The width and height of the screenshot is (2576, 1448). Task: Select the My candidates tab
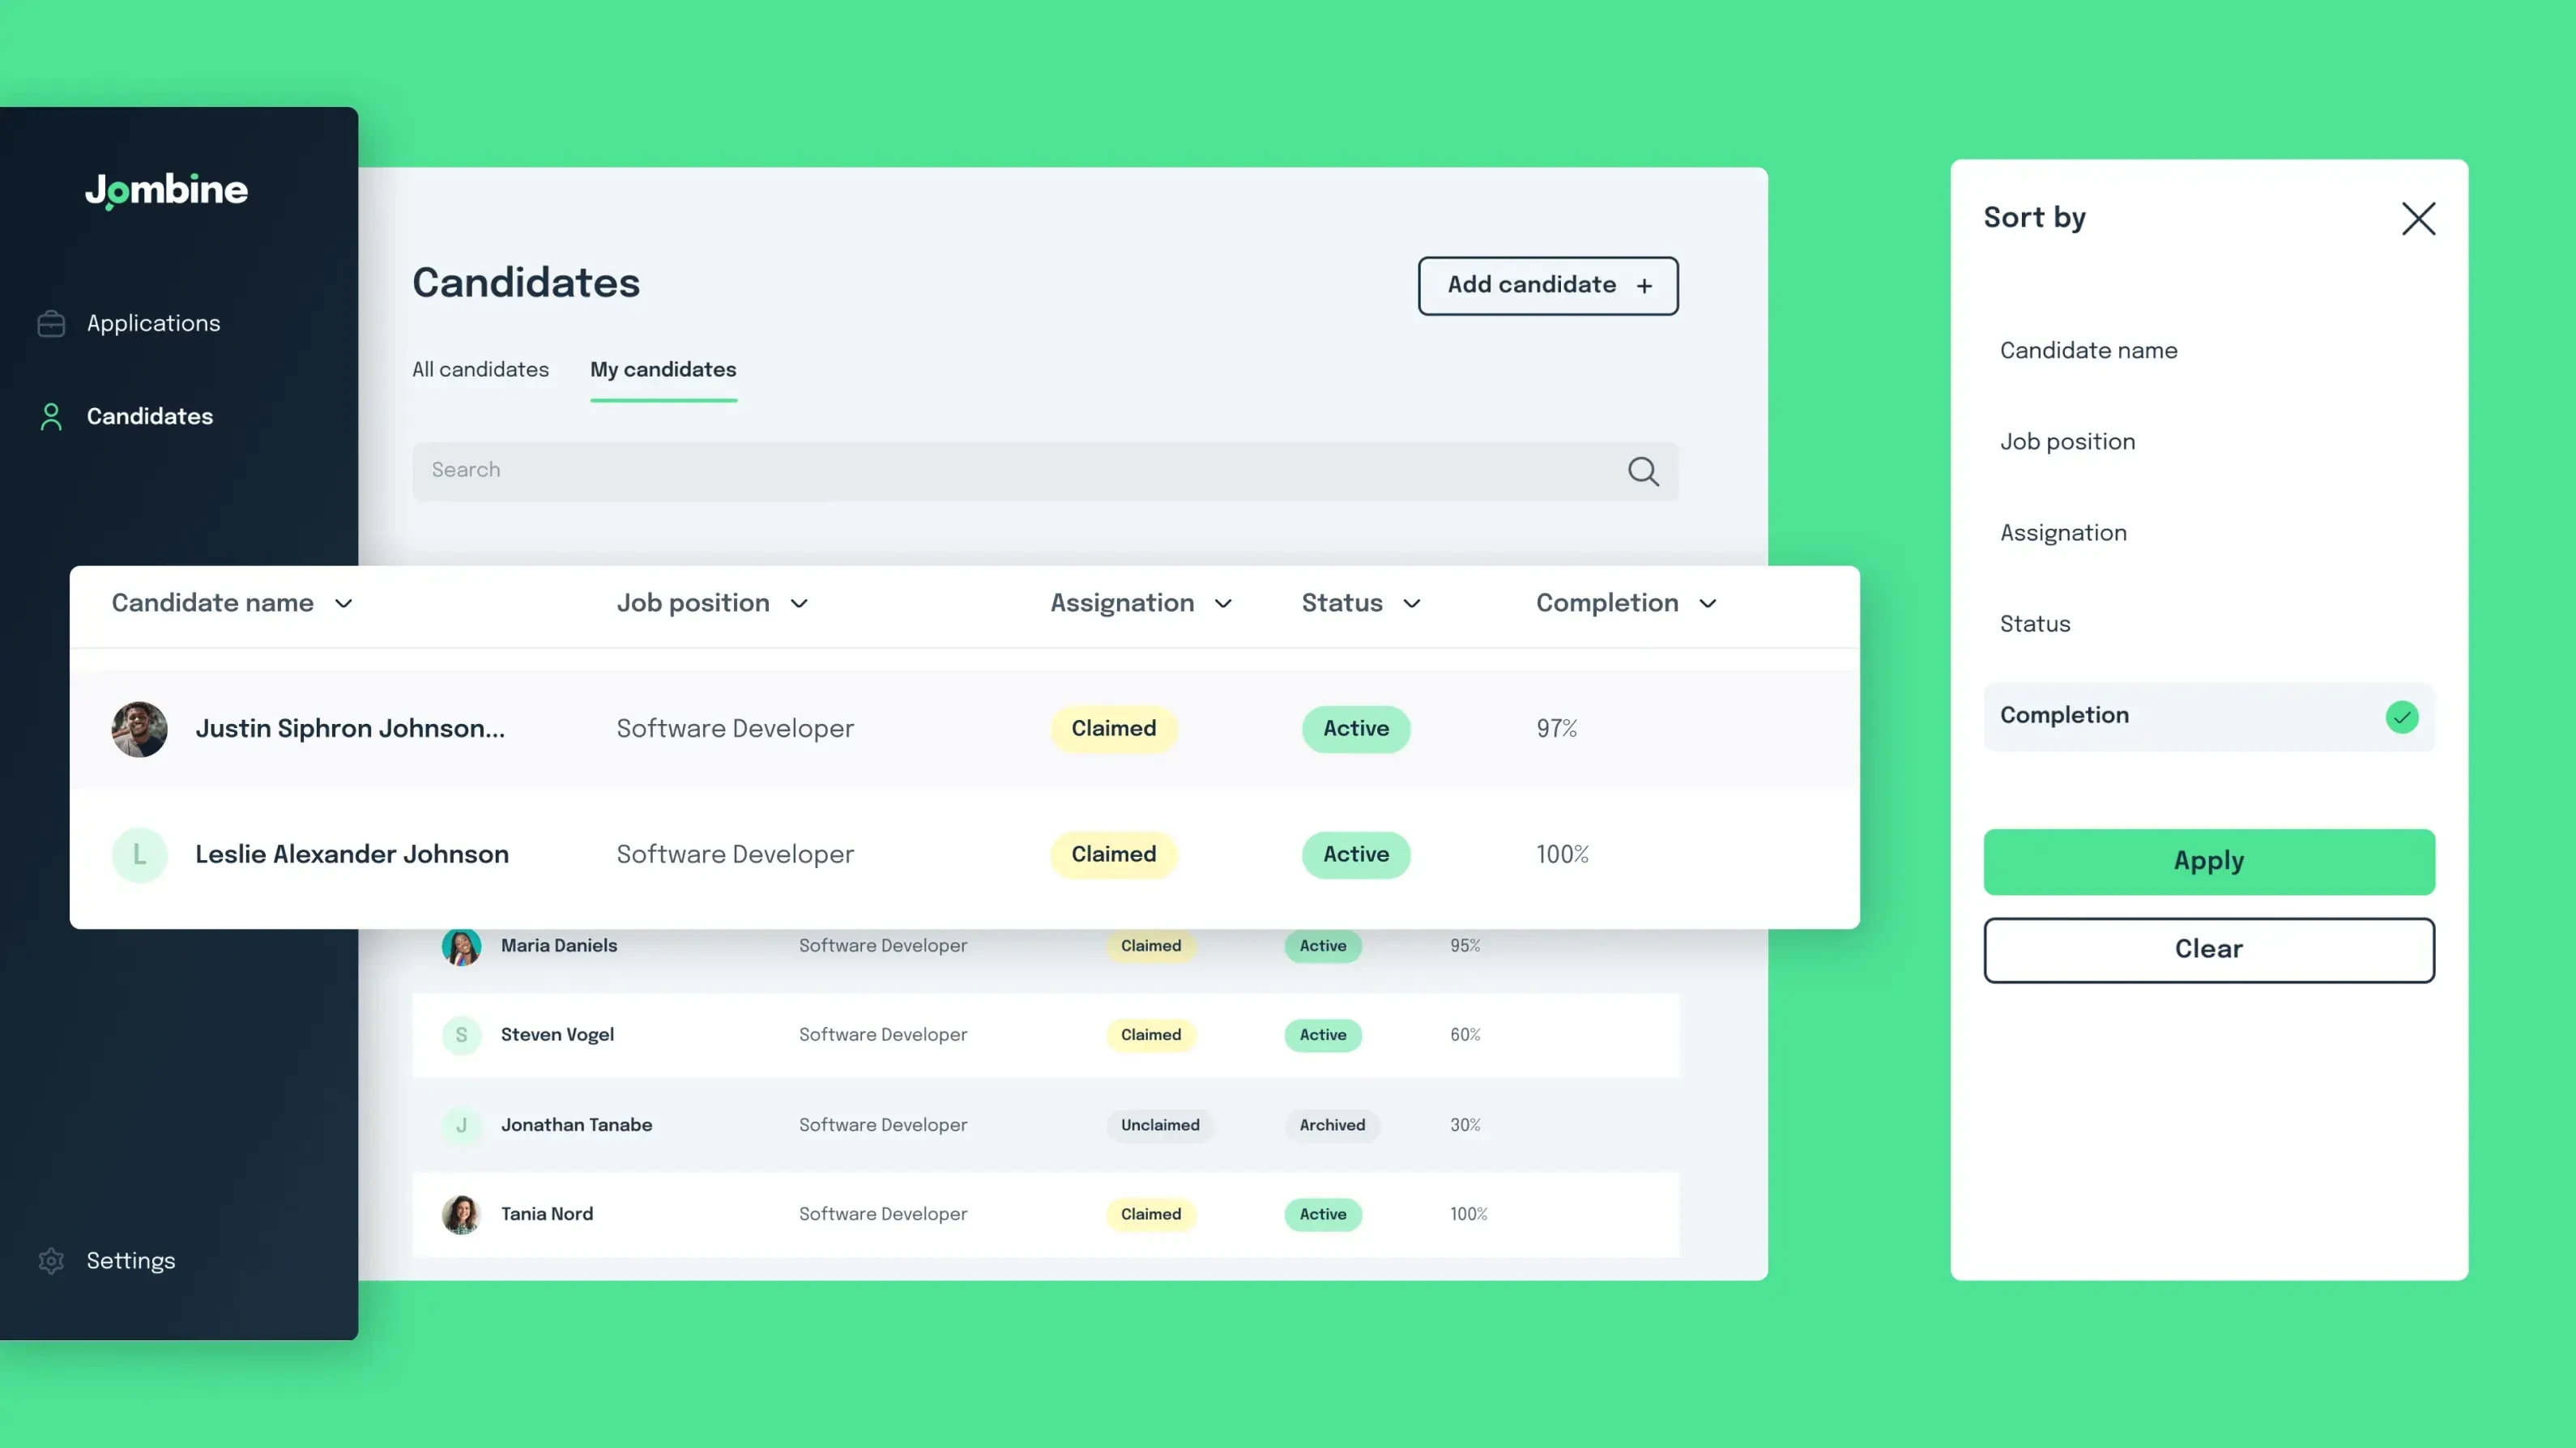[663, 369]
